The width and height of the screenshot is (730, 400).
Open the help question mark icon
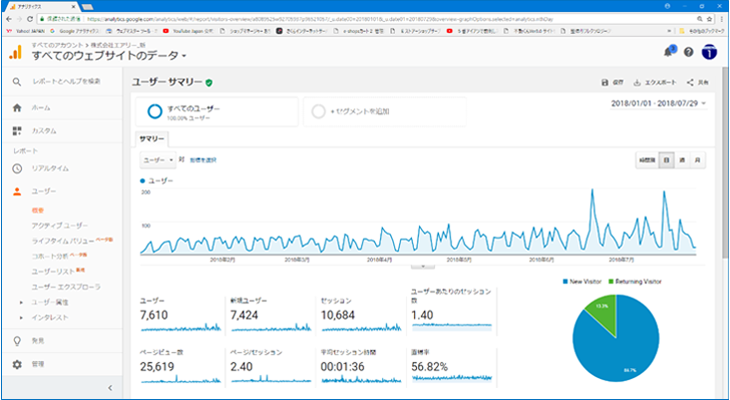689,52
